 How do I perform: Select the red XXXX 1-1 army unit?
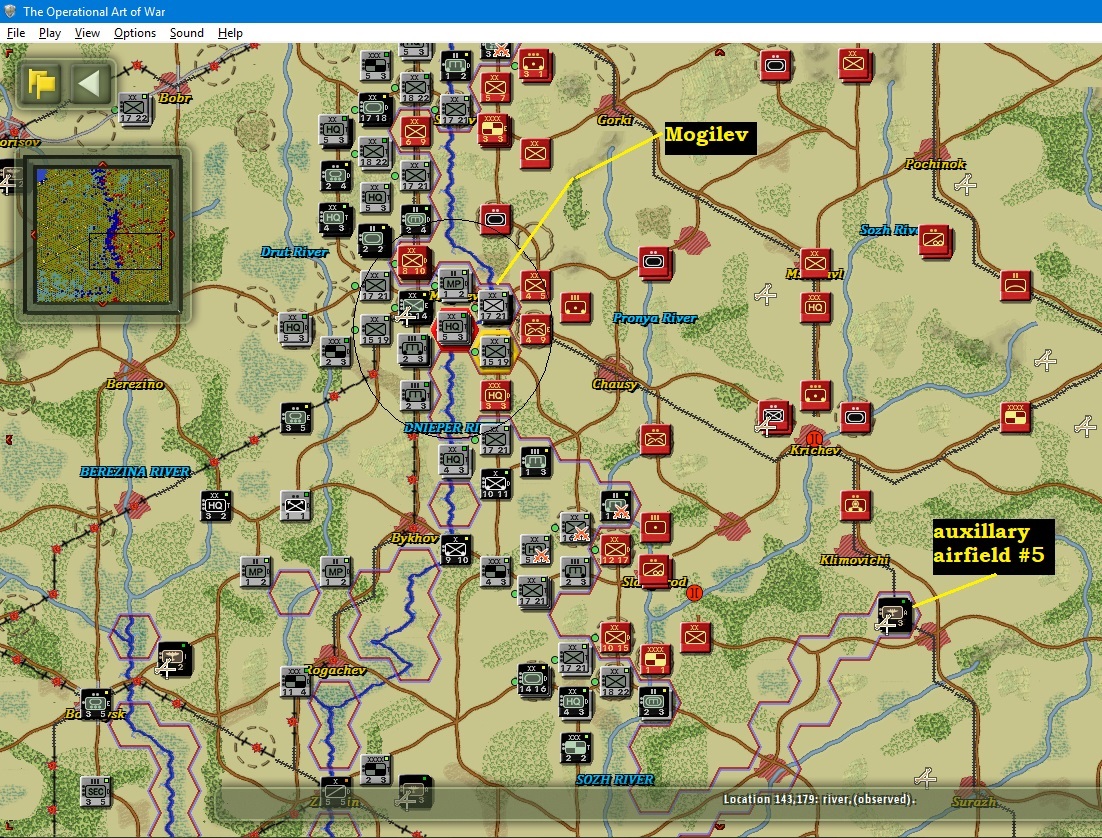click(x=656, y=659)
